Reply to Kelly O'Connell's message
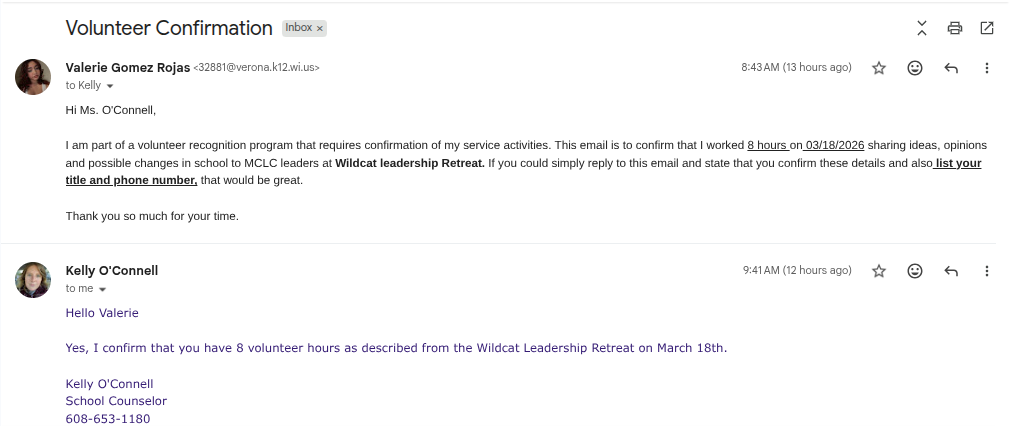1012x426 pixels. coord(951,271)
